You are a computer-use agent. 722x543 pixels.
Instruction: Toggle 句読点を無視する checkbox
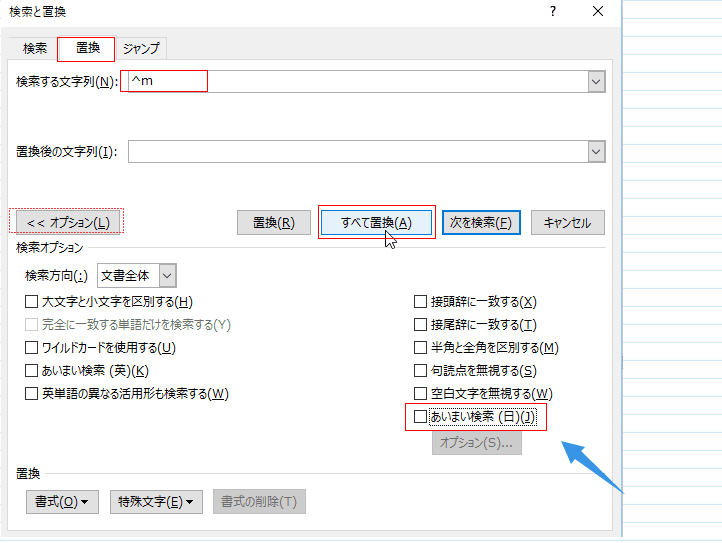tap(420, 370)
